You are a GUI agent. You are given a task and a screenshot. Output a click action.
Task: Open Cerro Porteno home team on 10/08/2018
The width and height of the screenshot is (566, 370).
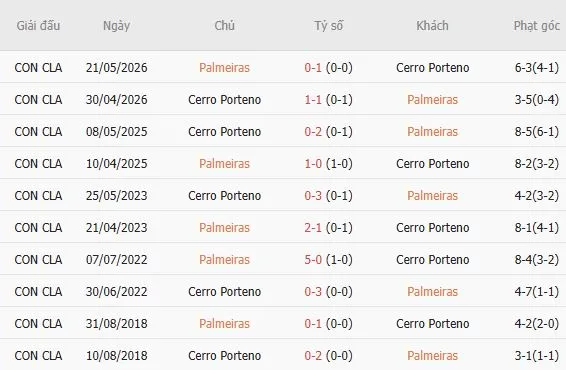click(224, 356)
